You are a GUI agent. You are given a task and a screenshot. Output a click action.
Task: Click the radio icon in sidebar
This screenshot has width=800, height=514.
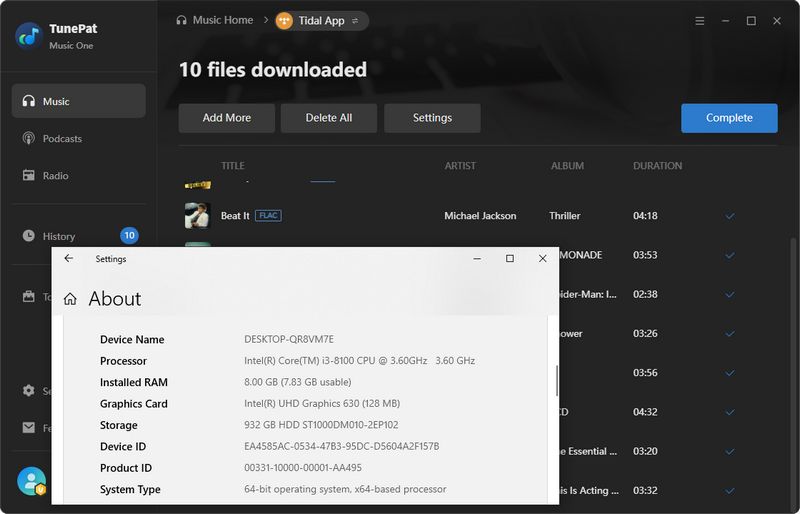pyautogui.click(x=29, y=175)
